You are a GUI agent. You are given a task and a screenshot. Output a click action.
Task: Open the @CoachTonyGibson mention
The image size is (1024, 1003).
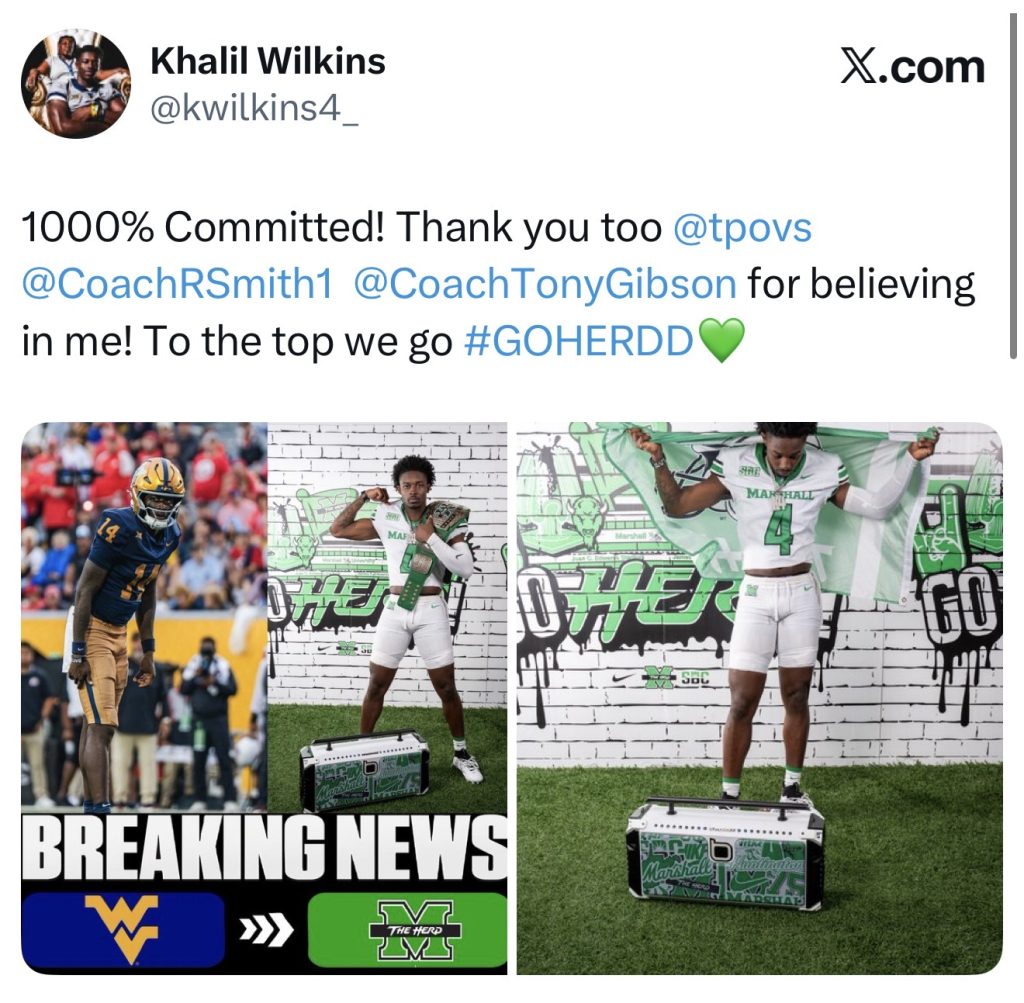[x=545, y=284]
